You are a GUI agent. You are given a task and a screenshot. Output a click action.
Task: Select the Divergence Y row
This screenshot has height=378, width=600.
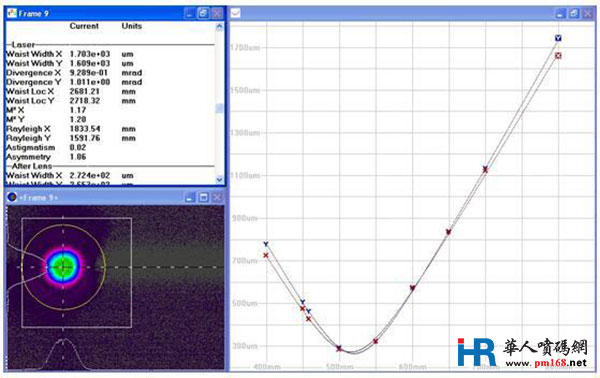tap(74, 82)
